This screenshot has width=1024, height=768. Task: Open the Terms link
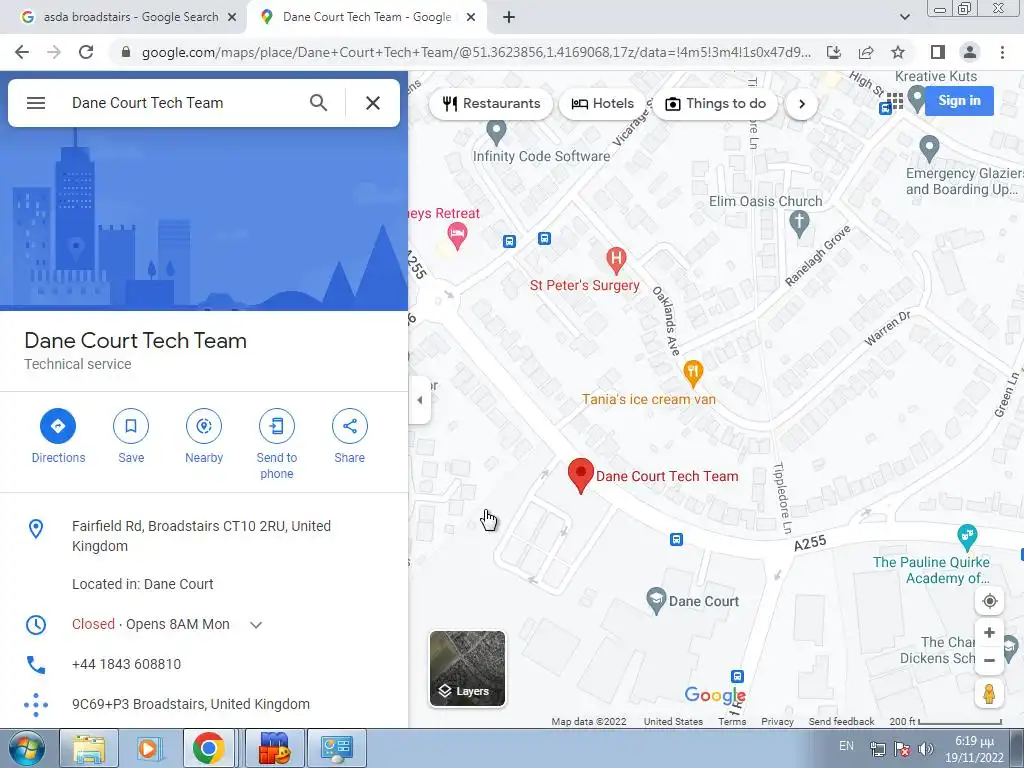point(732,721)
